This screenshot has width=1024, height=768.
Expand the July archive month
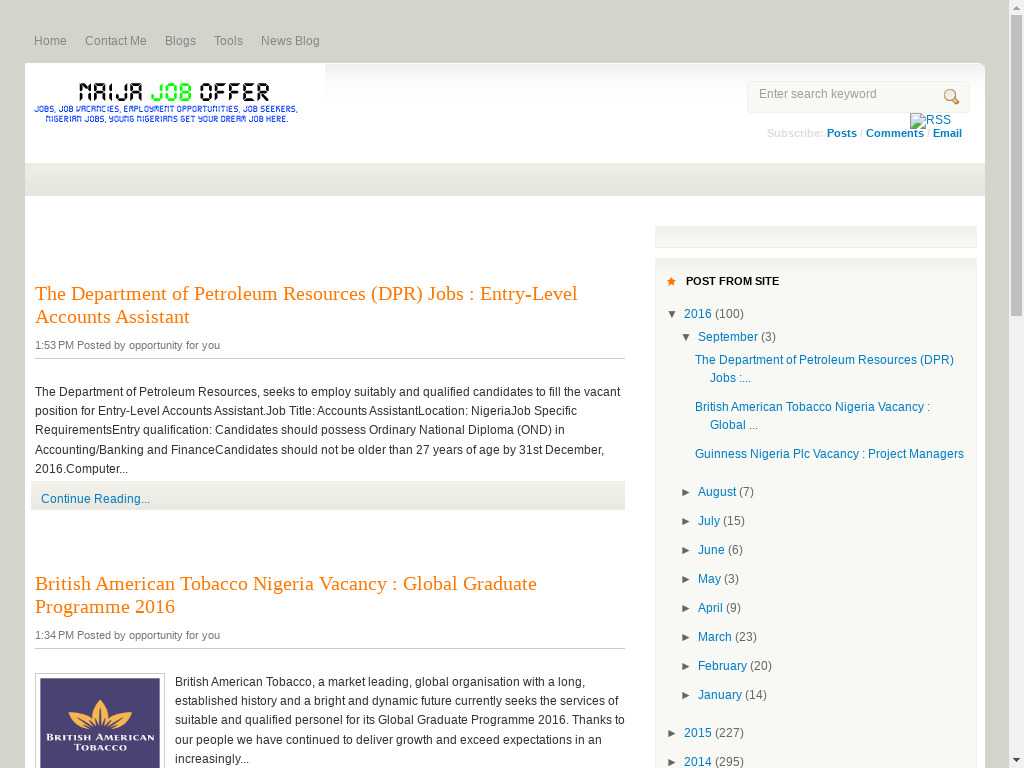tap(686, 521)
